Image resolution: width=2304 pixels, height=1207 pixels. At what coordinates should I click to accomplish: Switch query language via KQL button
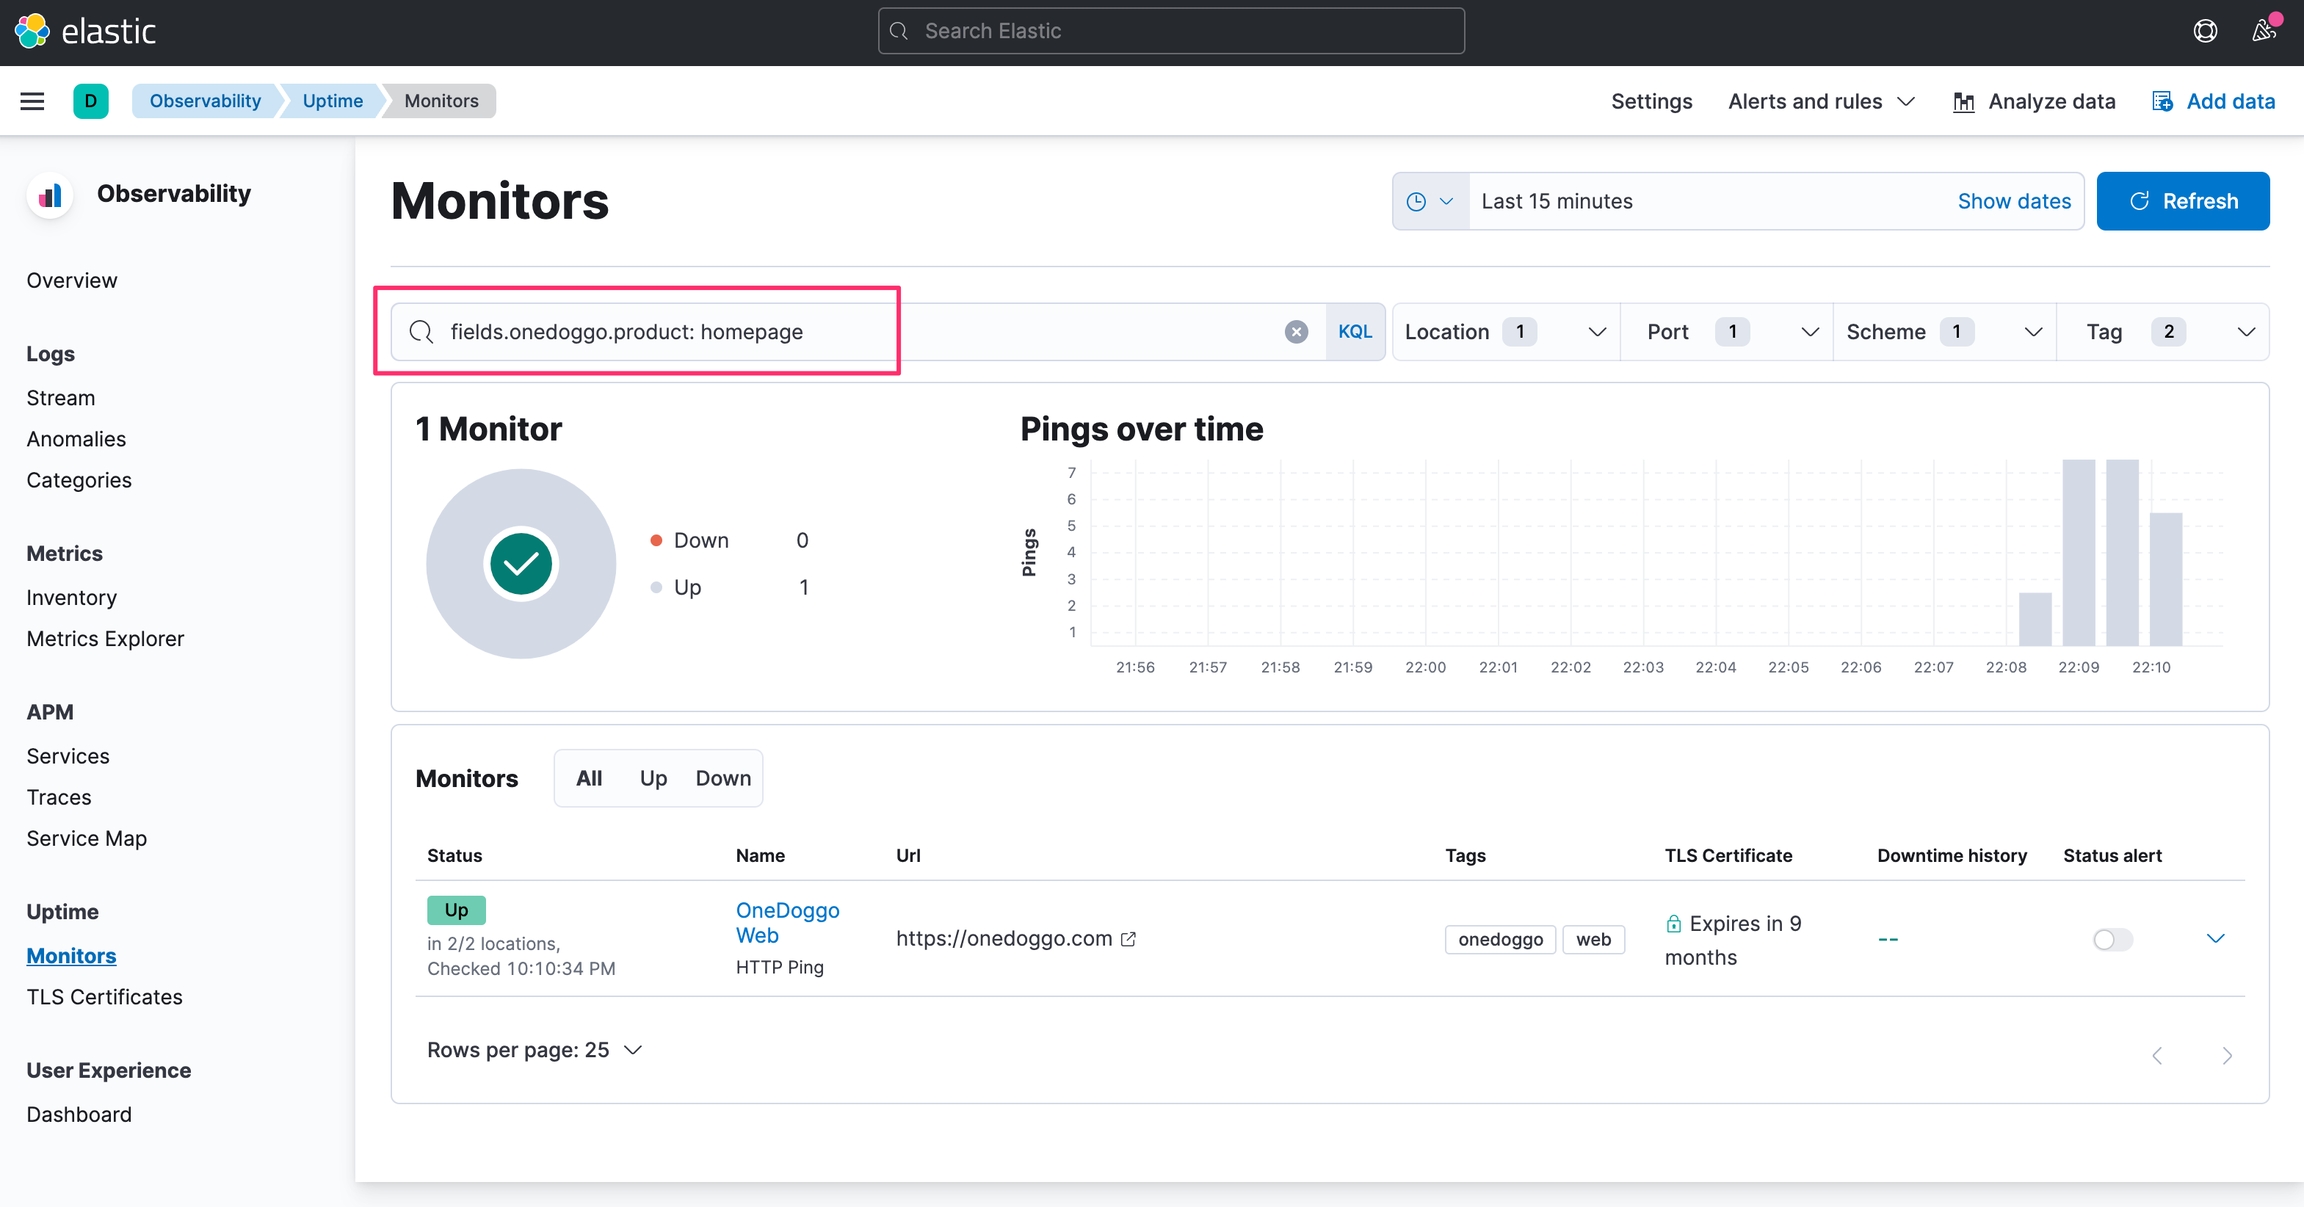tap(1355, 332)
